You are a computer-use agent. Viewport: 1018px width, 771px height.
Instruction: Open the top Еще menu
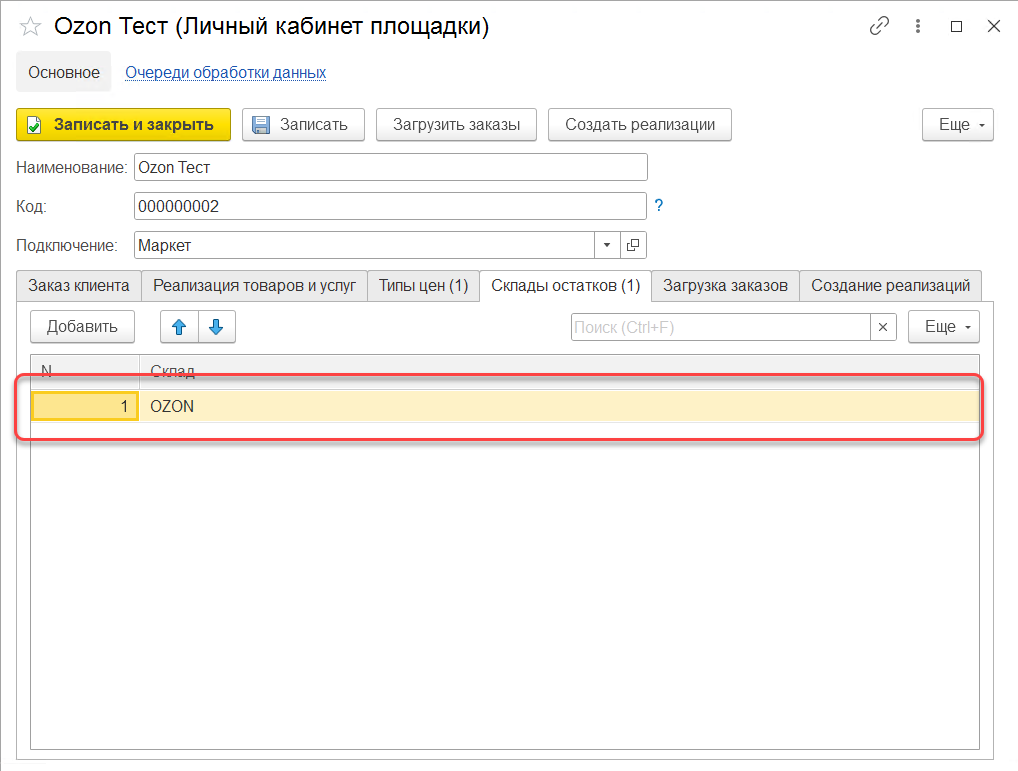click(x=958, y=125)
